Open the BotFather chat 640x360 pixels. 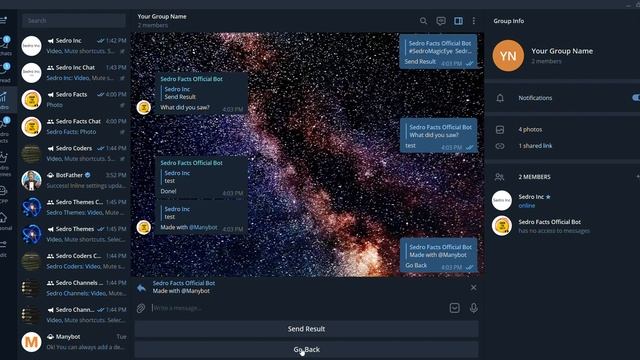click(x=74, y=180)
